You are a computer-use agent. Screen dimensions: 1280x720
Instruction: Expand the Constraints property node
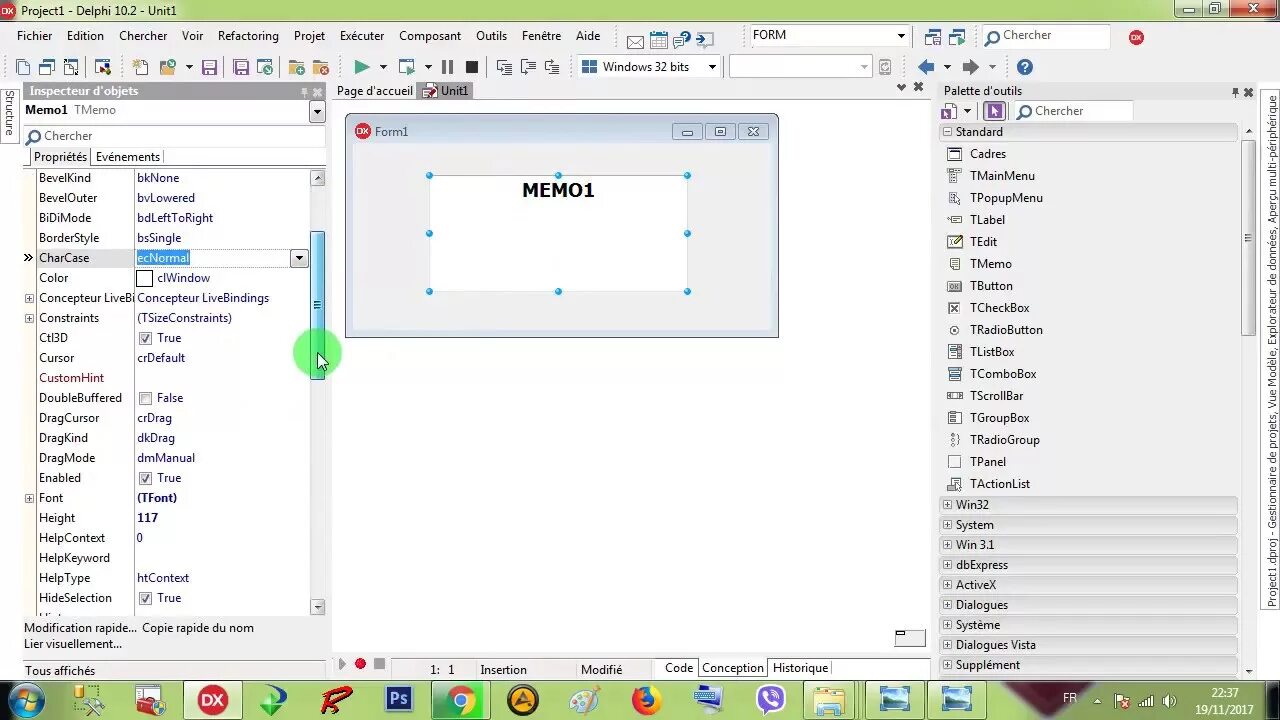tap(29, 318)
